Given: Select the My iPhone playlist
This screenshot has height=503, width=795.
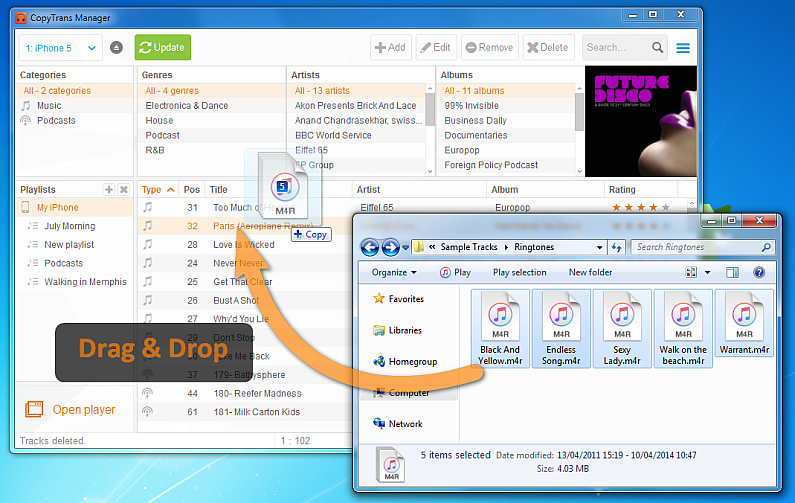Looking at the screenshot, I should (75, 207).
